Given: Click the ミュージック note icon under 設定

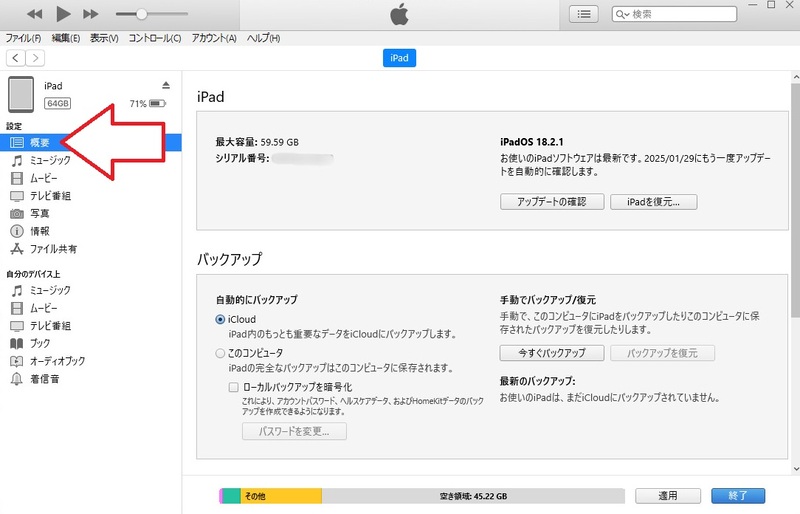Looking at the screenshot, I should click(17, 161).
